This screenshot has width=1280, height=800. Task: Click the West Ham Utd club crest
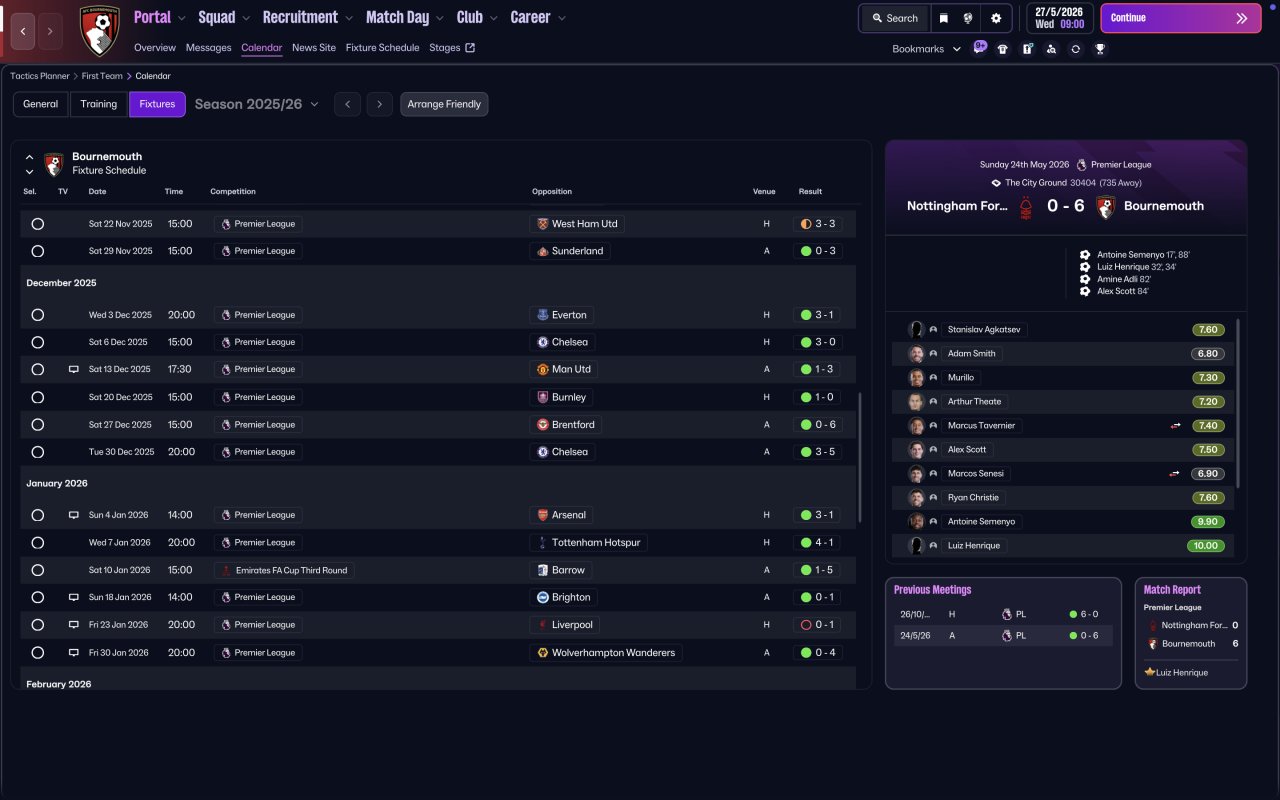point(543,224)
